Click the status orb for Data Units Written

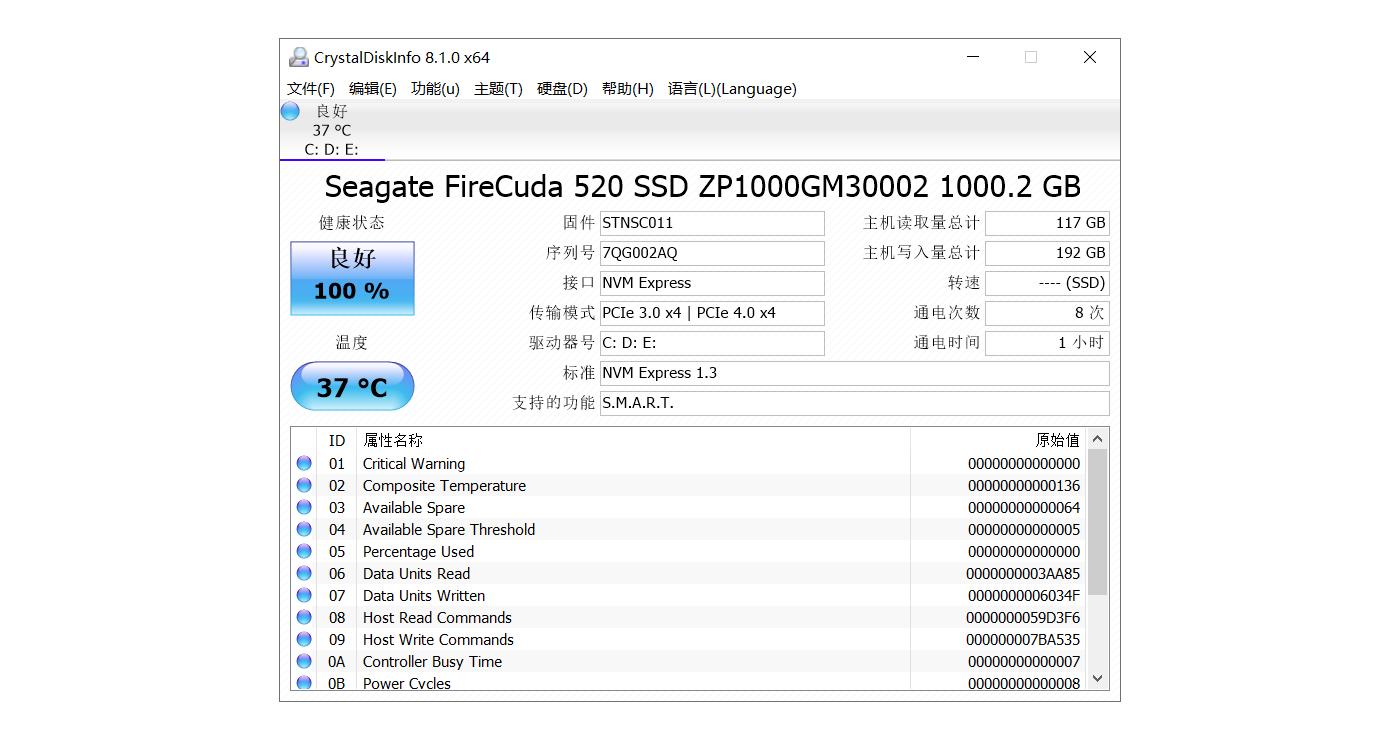pos(304,596)
